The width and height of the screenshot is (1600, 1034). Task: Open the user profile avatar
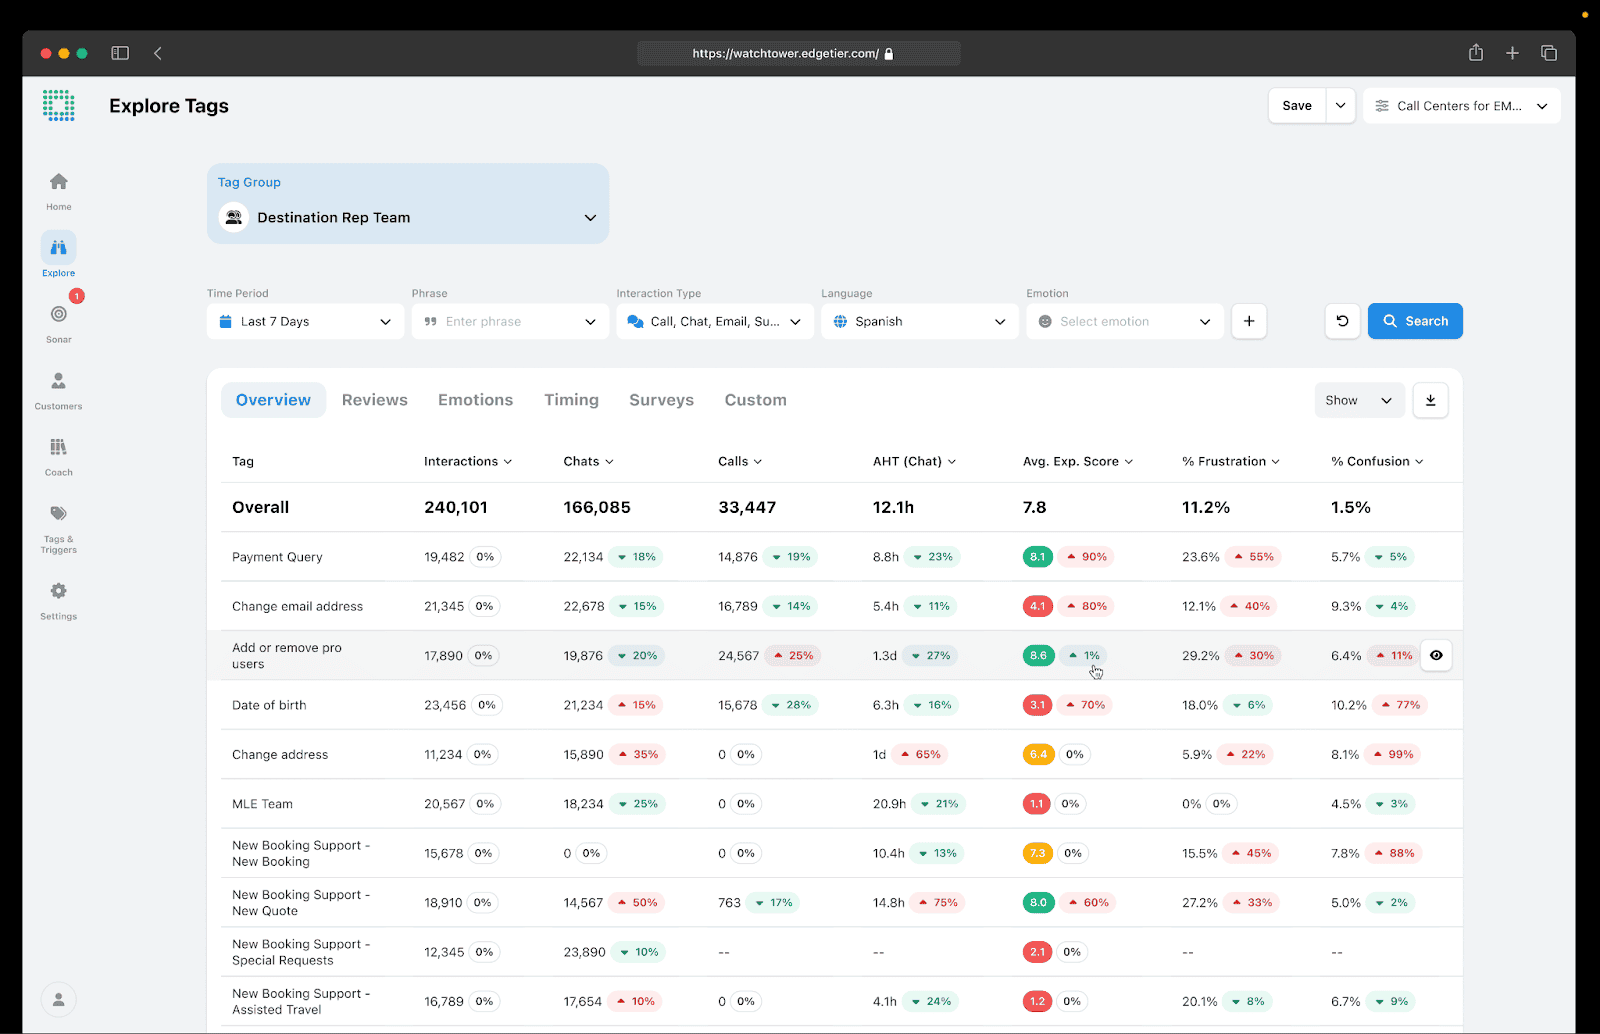coord(59,999)
